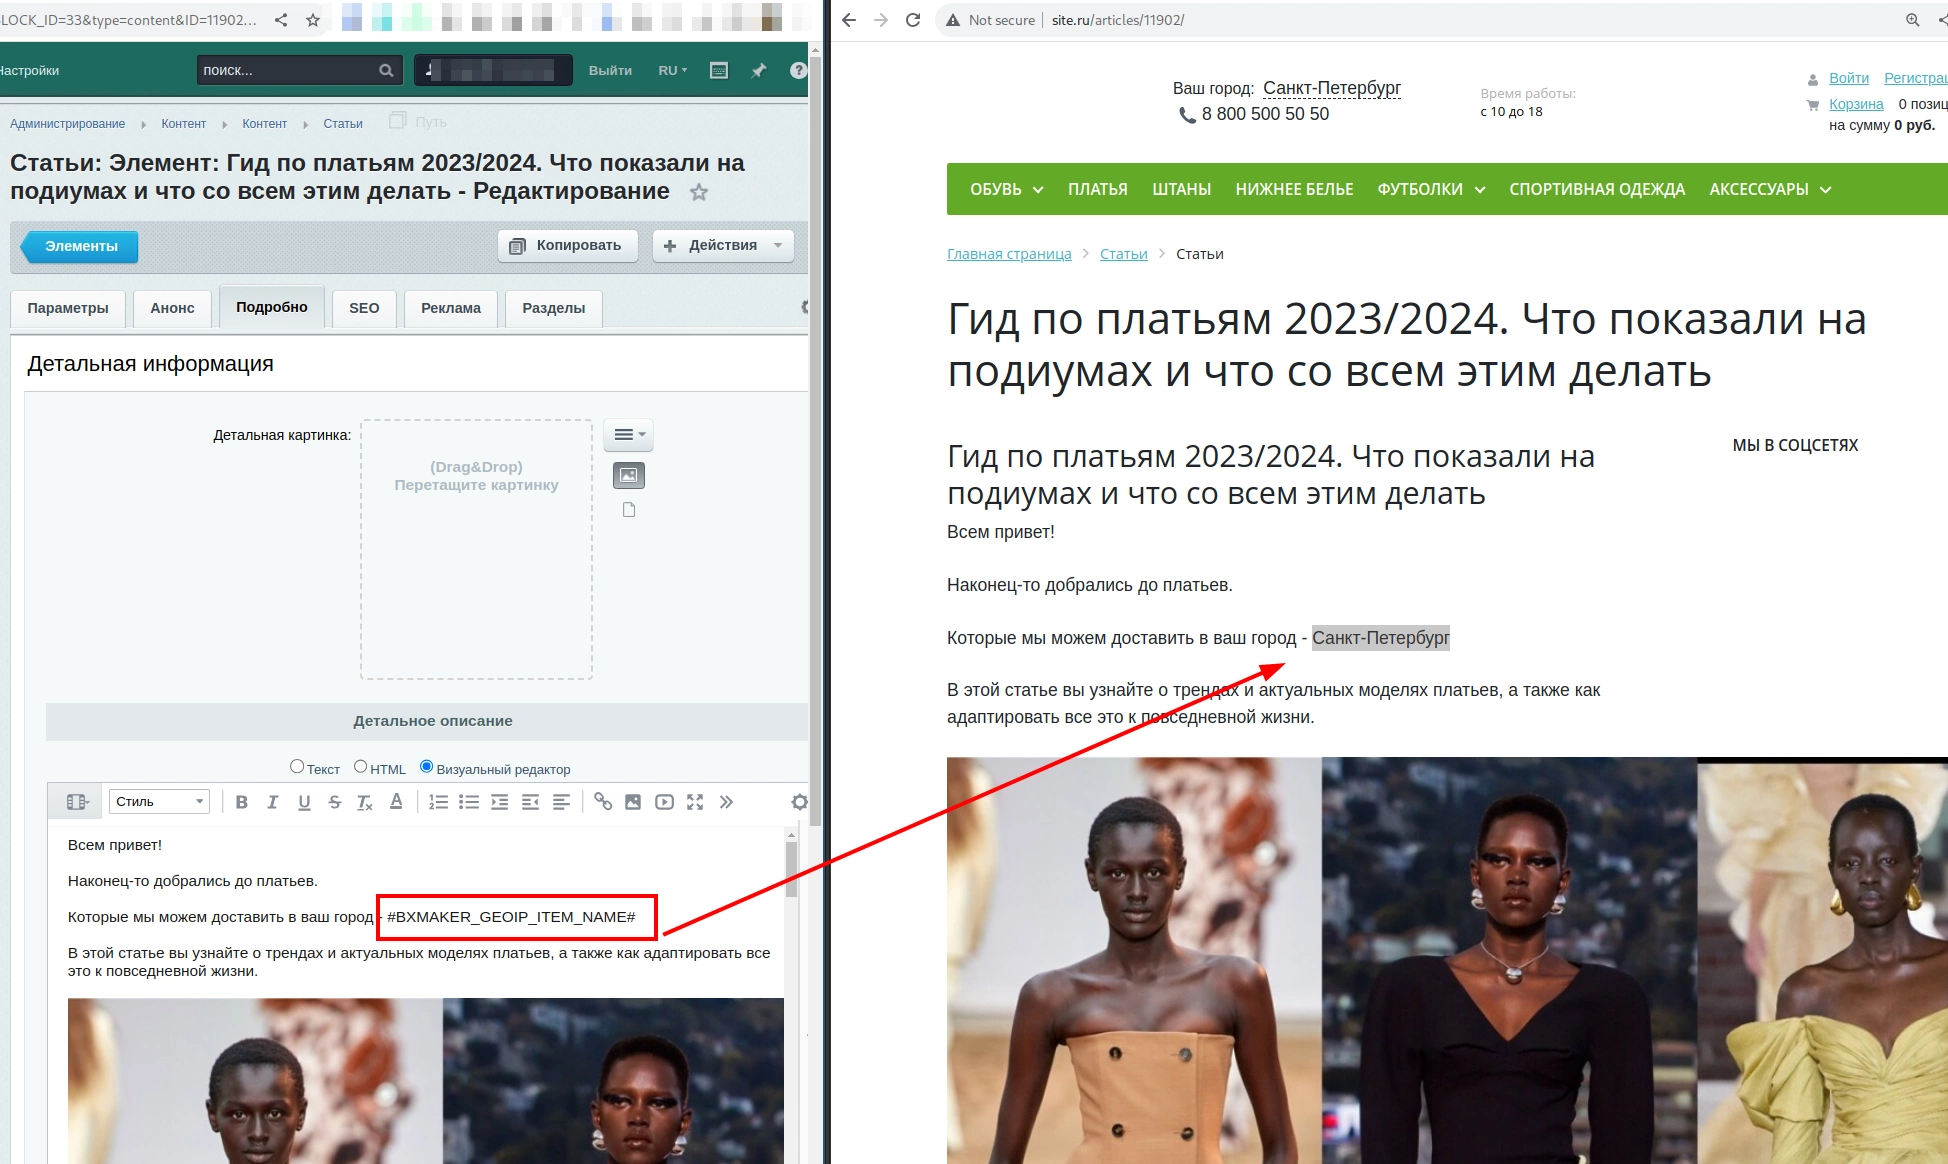This screenshot has width=1948, height=1164.
Task: Click the numbered list icon
Action: pyautogui.click(x=438, y=802)
